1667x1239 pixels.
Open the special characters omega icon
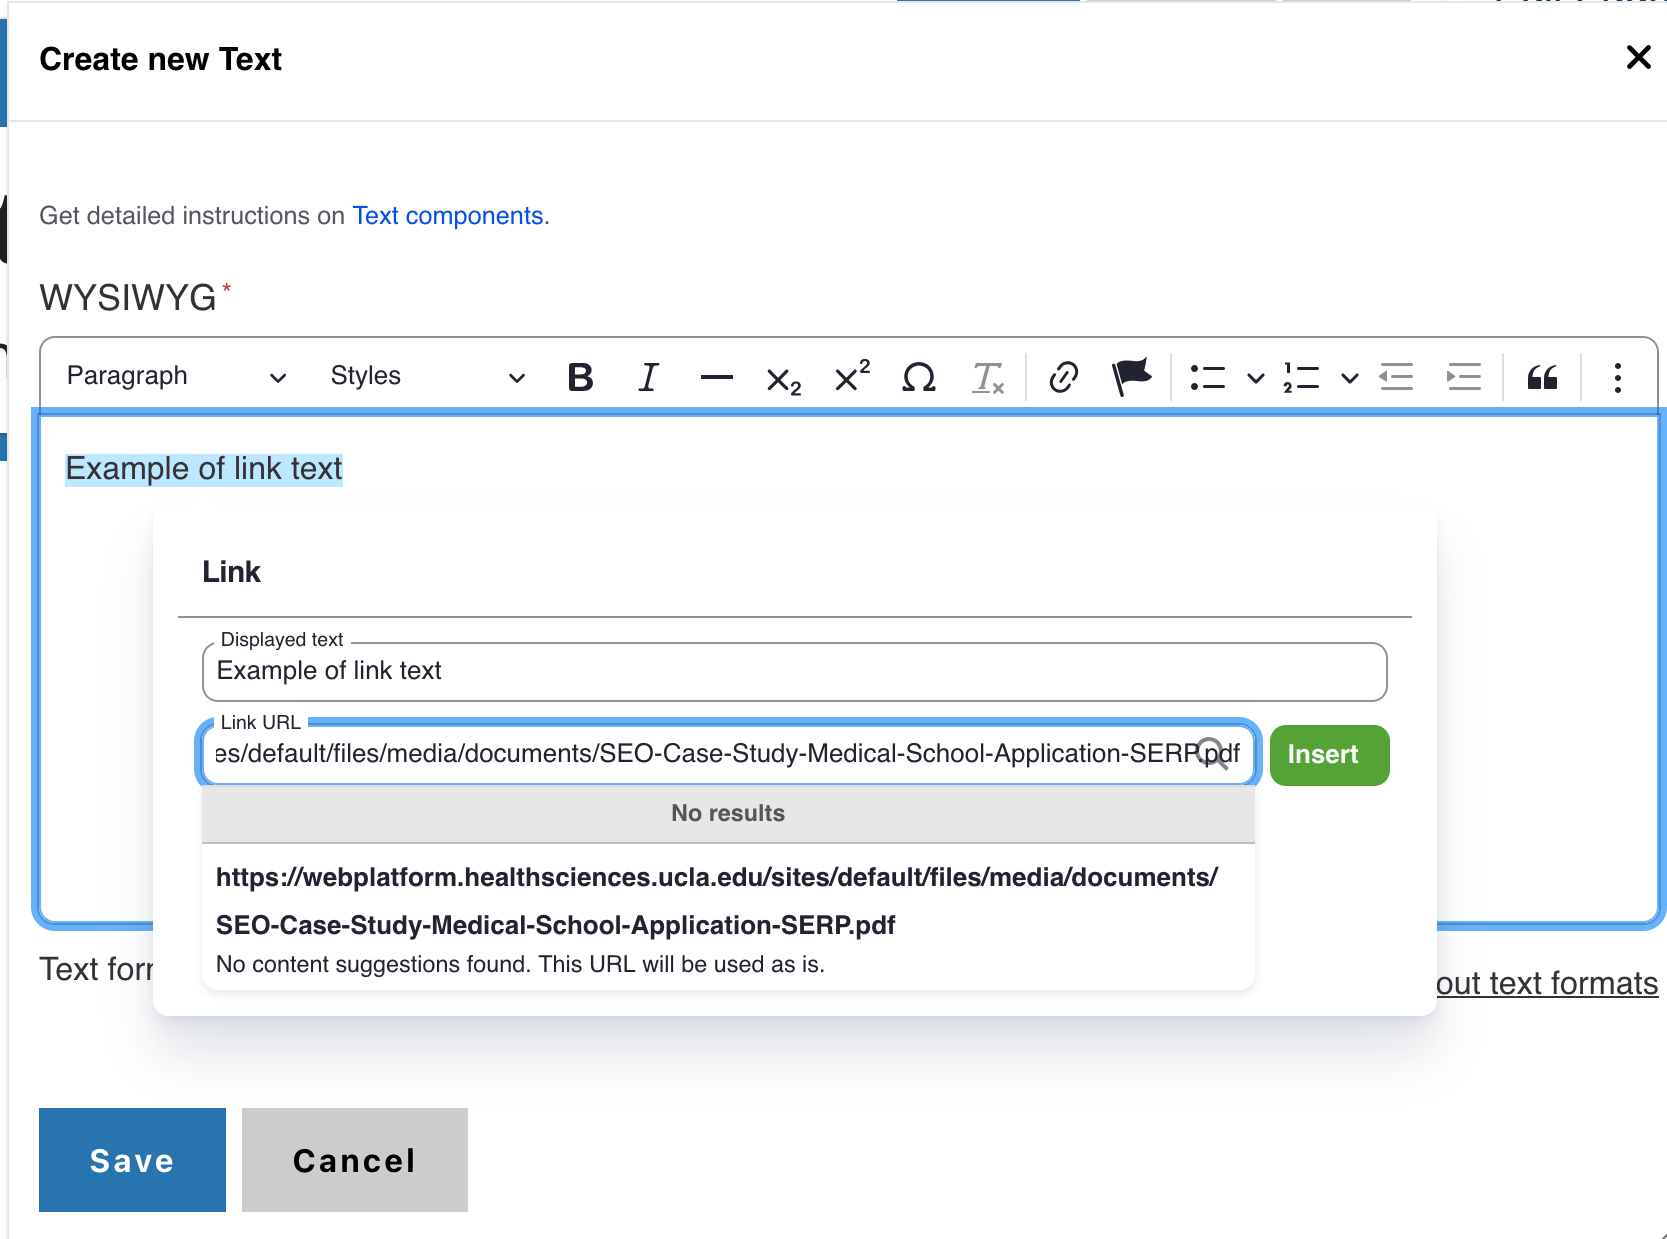918,377
